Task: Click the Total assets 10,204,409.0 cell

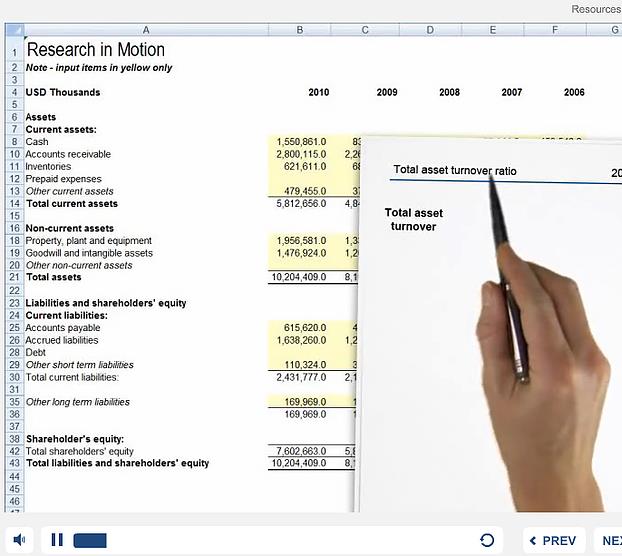Action: (x=300, y=277)
